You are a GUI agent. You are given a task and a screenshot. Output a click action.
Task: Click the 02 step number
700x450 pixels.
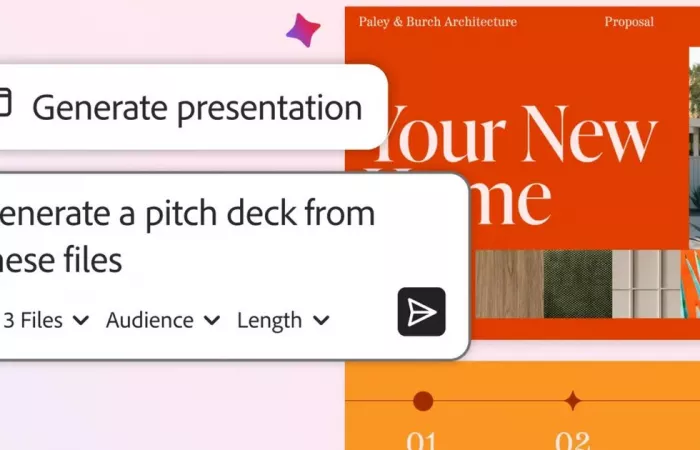[x=572, y=439]
